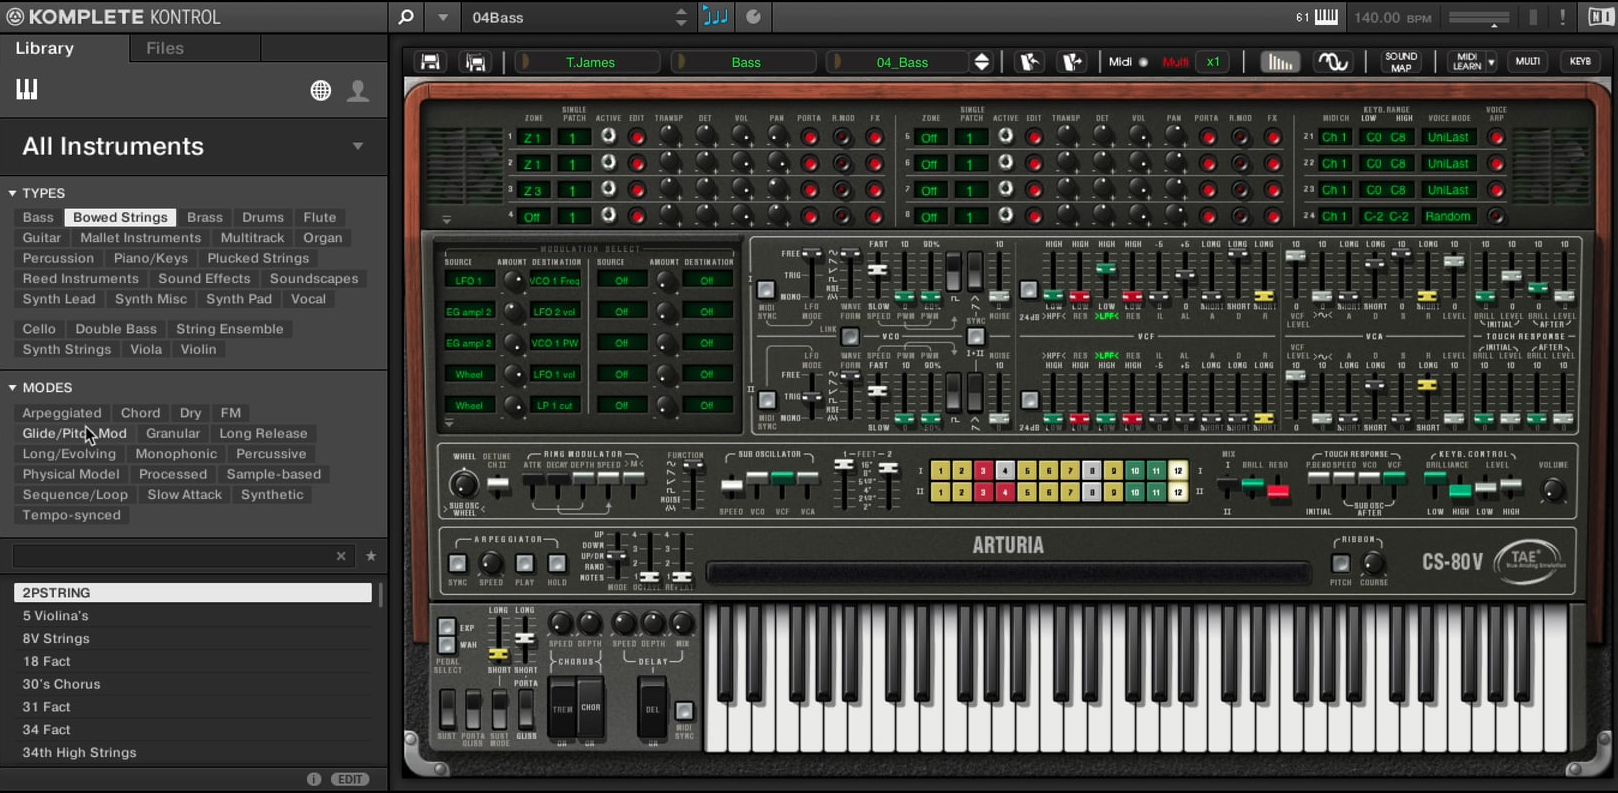Click the EDIT button below preset list
The width and height of the screenshot is (1618, 793).
350,779
